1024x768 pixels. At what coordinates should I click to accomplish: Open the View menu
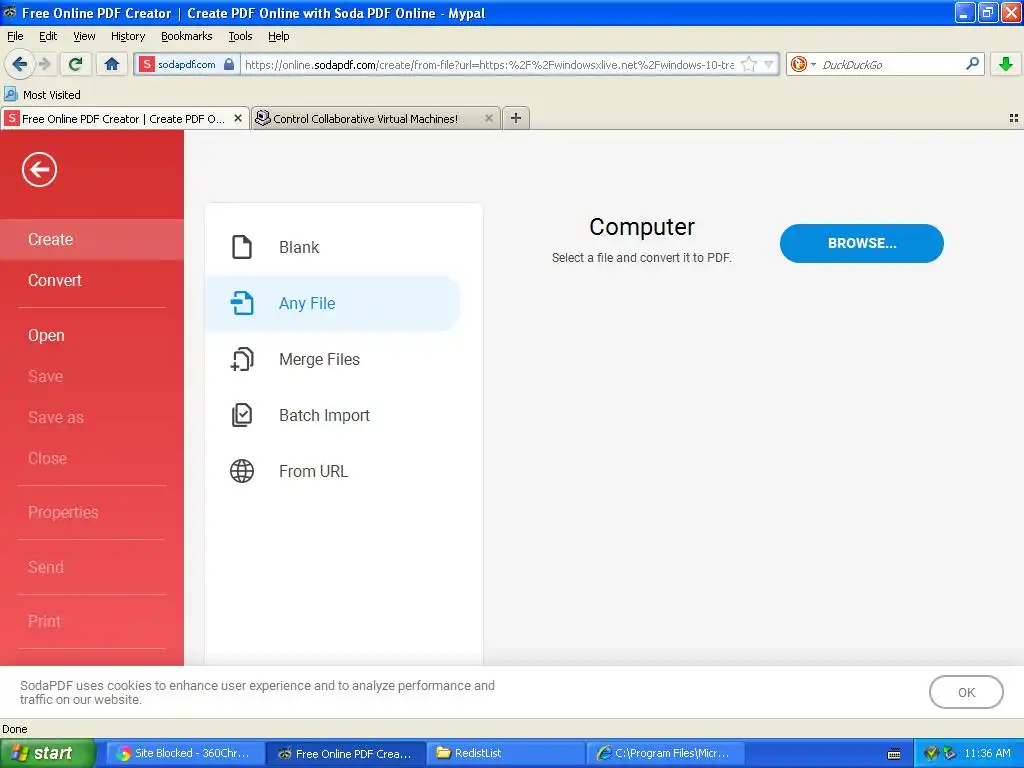coord(84,36)
